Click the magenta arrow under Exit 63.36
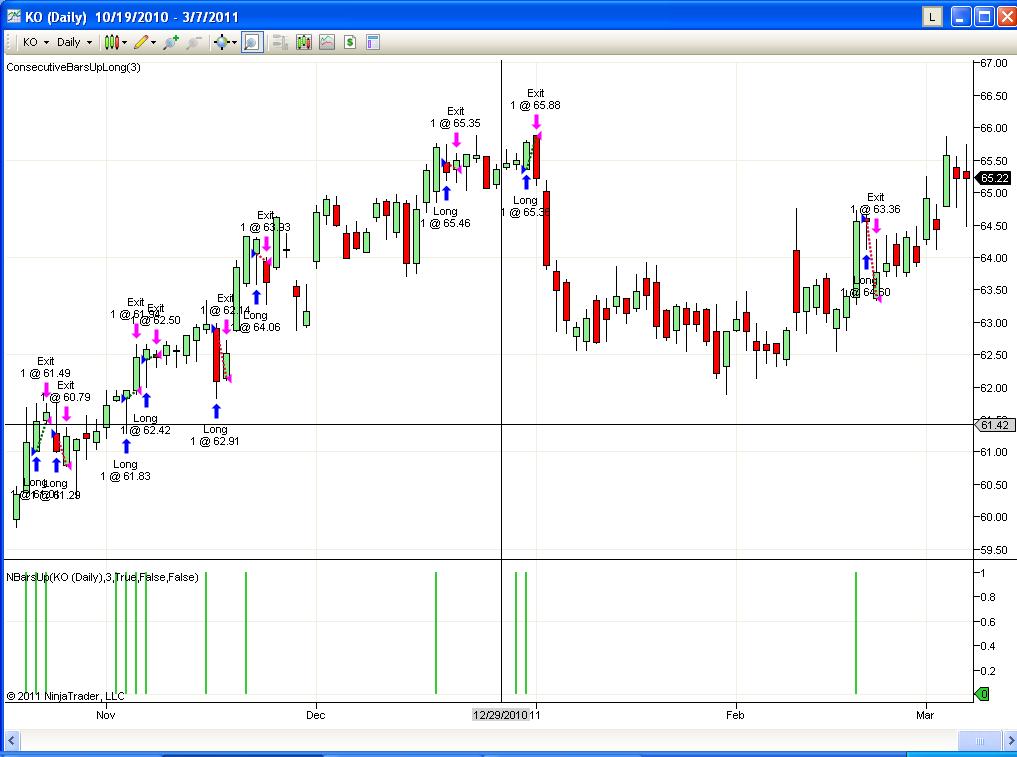Screen dimensions: 1017x757 point(876,226)
